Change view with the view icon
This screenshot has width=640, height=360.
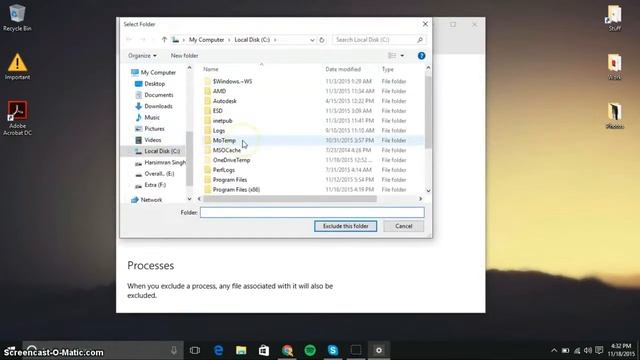tap(392, 56)
